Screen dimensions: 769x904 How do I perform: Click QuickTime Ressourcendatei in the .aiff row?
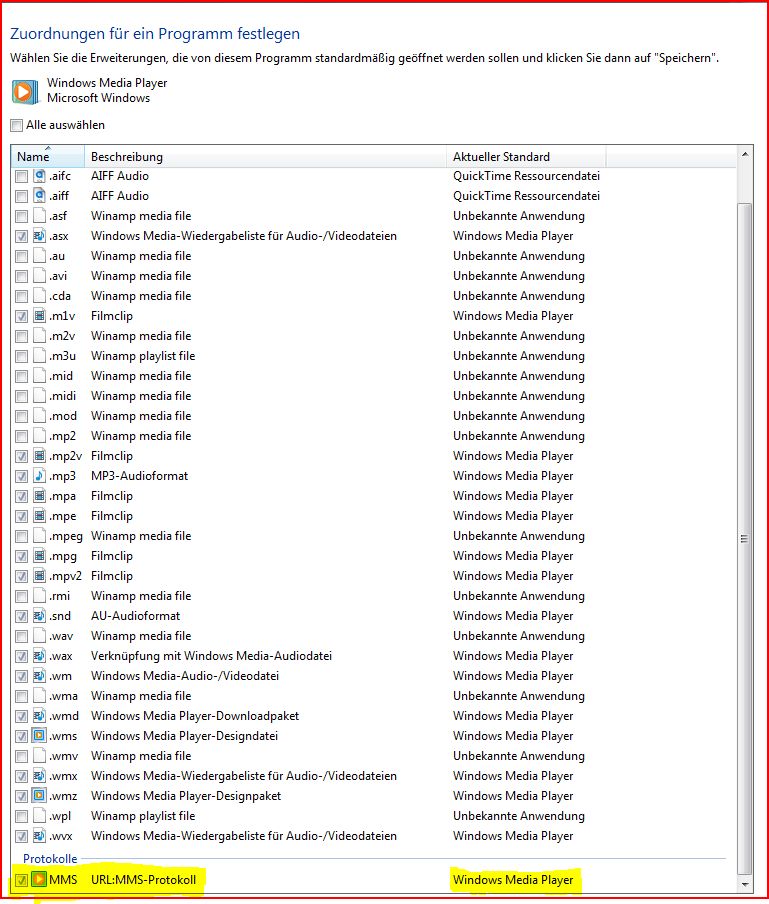[526, 196]
